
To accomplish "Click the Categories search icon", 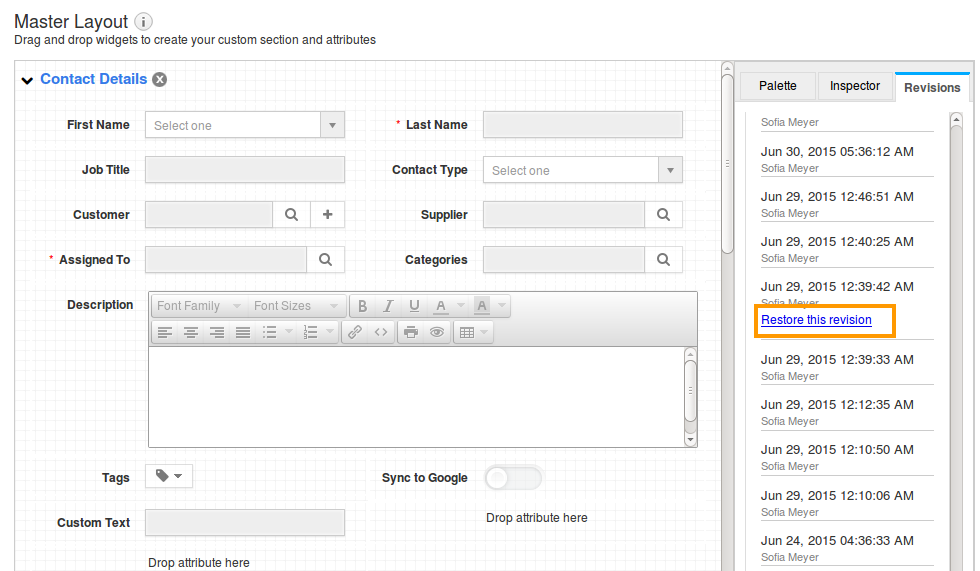I will point(663,259).
